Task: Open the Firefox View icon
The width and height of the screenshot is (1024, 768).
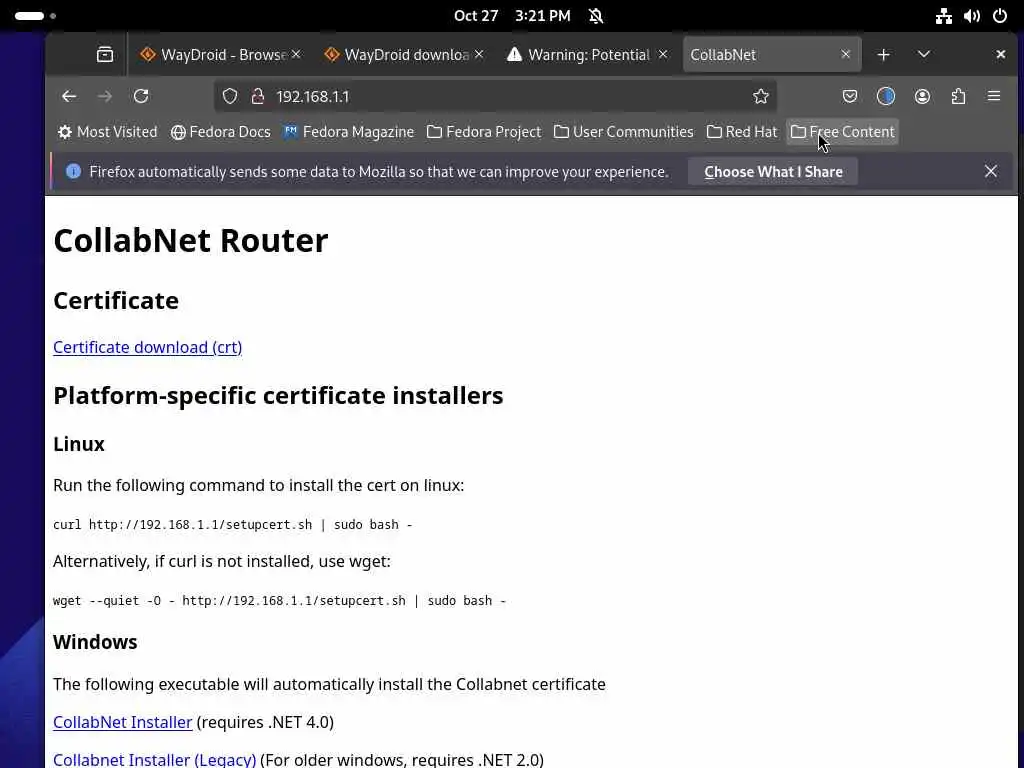Action: point(104,55)
